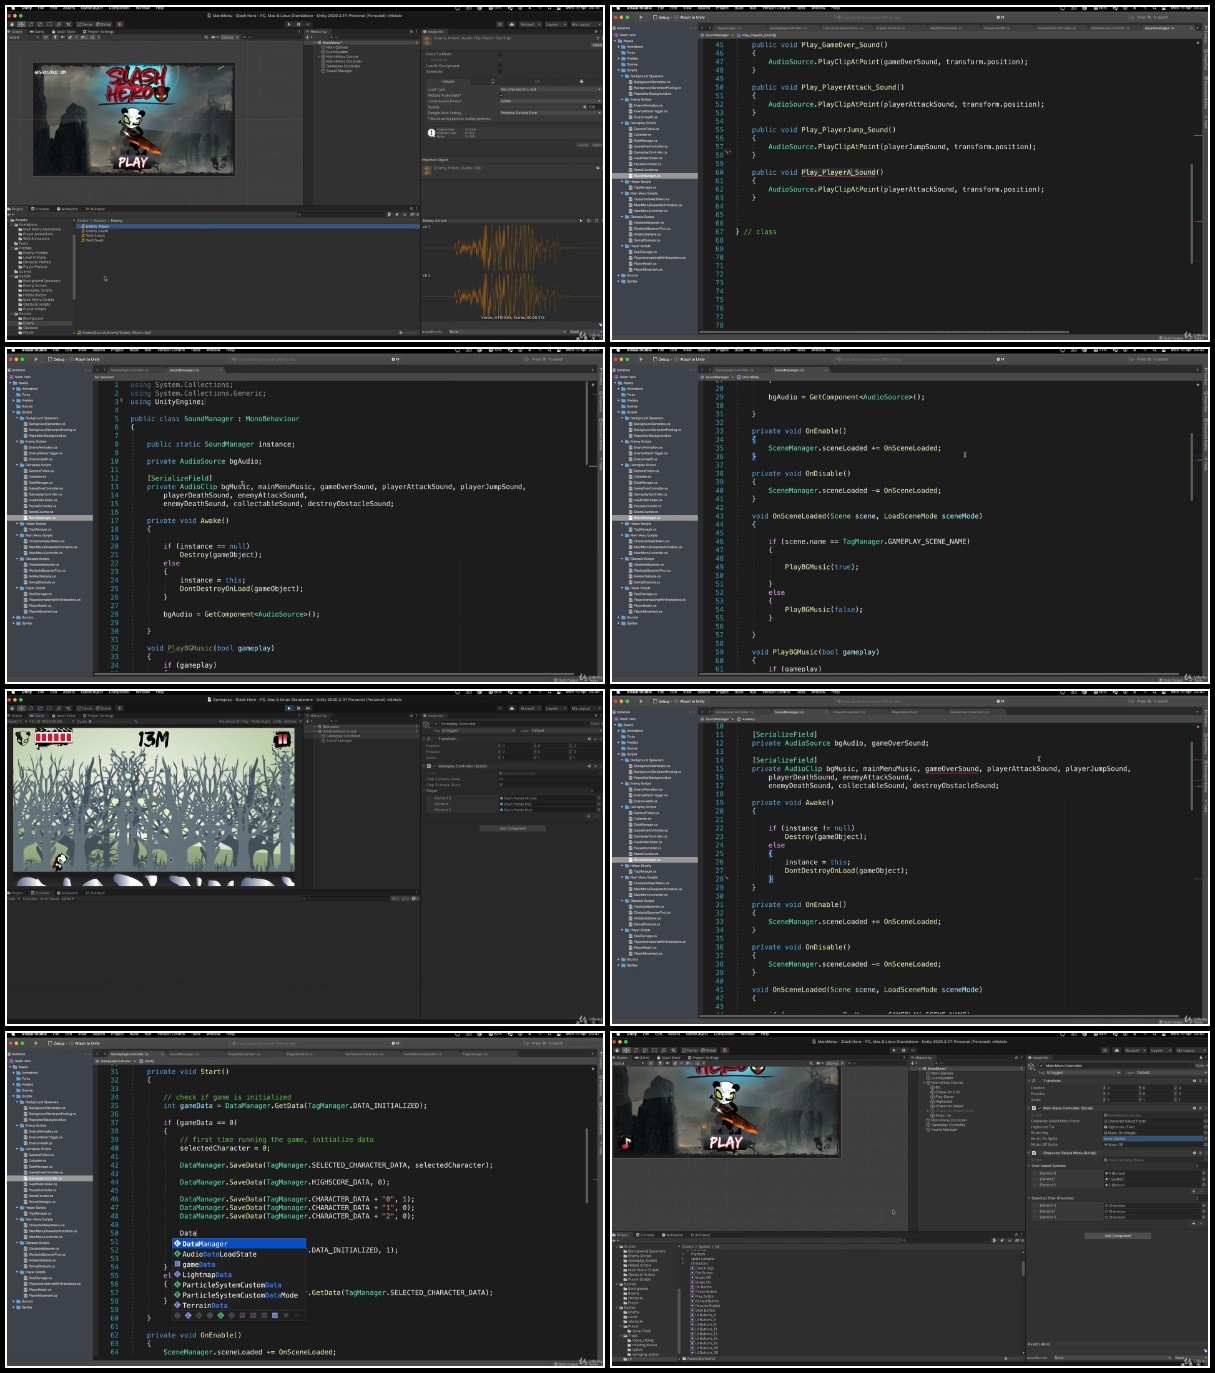Click music note icon in bottom-right MainMenu scene
Screen dimensions: 1215x1373
click(627, 1143)
